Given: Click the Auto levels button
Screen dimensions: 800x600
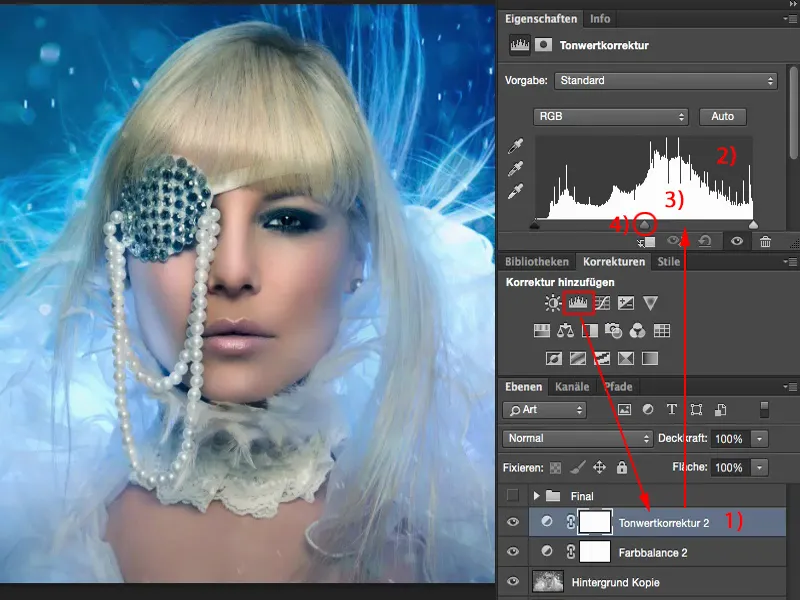Looking at the screenshot, I should tap(722, 116).
